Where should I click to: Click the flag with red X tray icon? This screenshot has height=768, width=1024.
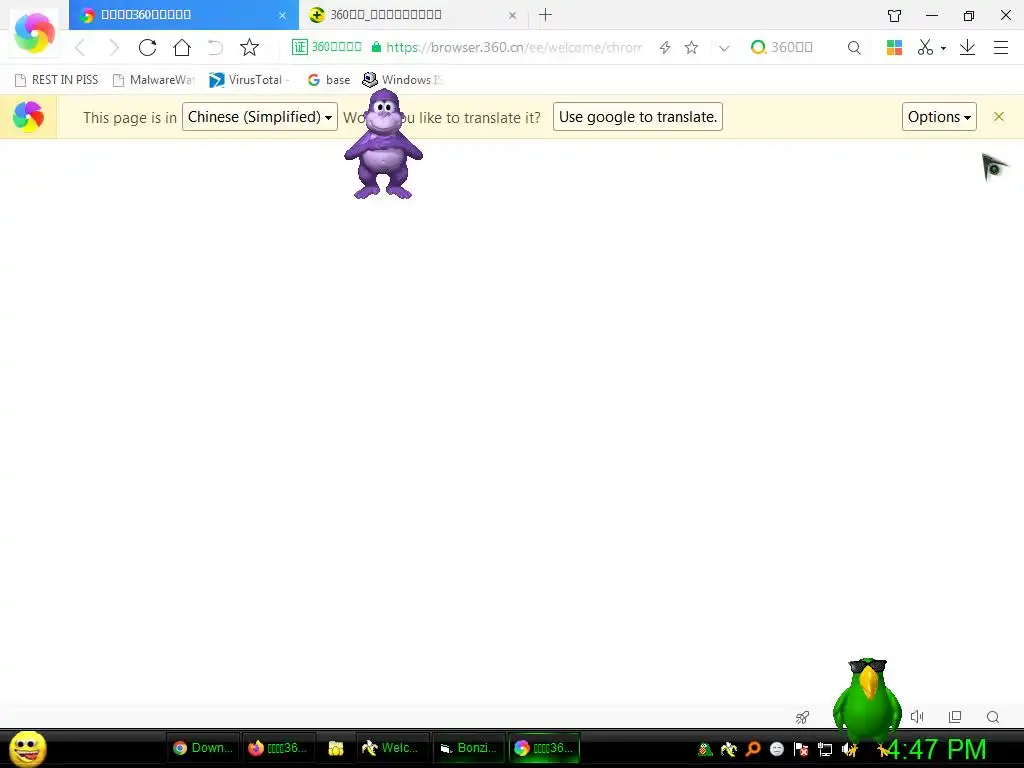(801, 749)
